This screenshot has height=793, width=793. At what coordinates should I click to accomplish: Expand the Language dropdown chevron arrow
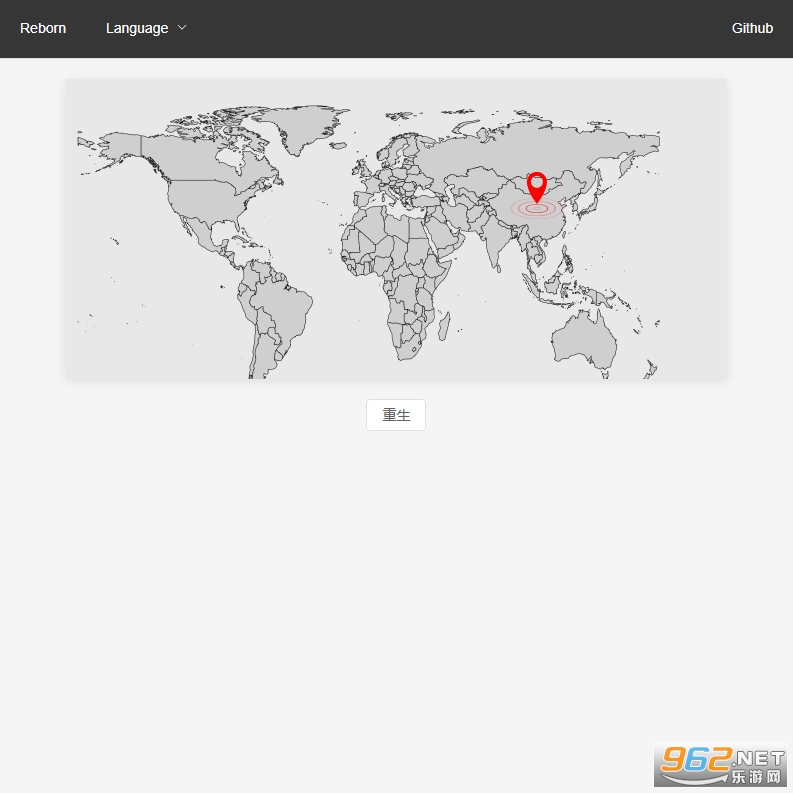pyautogui.click(x=182, y=28)
